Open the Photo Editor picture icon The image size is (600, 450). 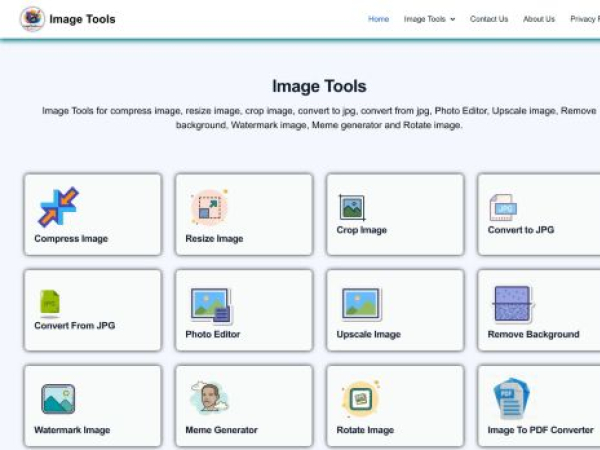pyautogui.click(x=211, y=307)
